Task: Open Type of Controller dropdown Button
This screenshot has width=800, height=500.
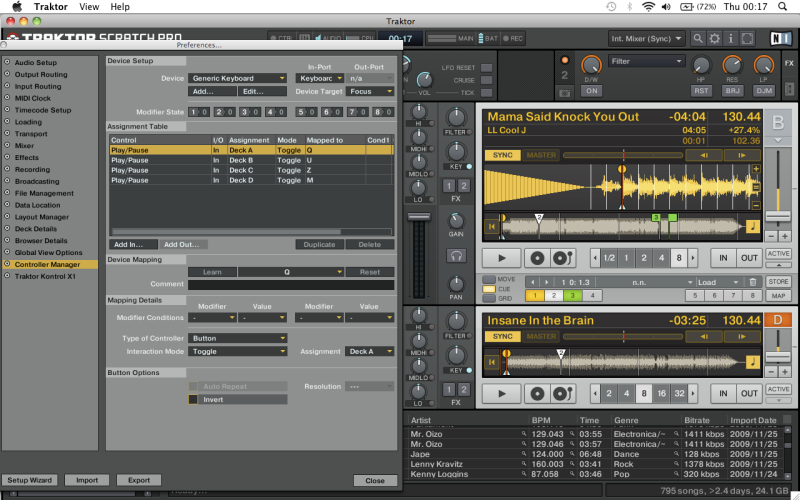Action: pyautogui.click(x=237, y=338)
